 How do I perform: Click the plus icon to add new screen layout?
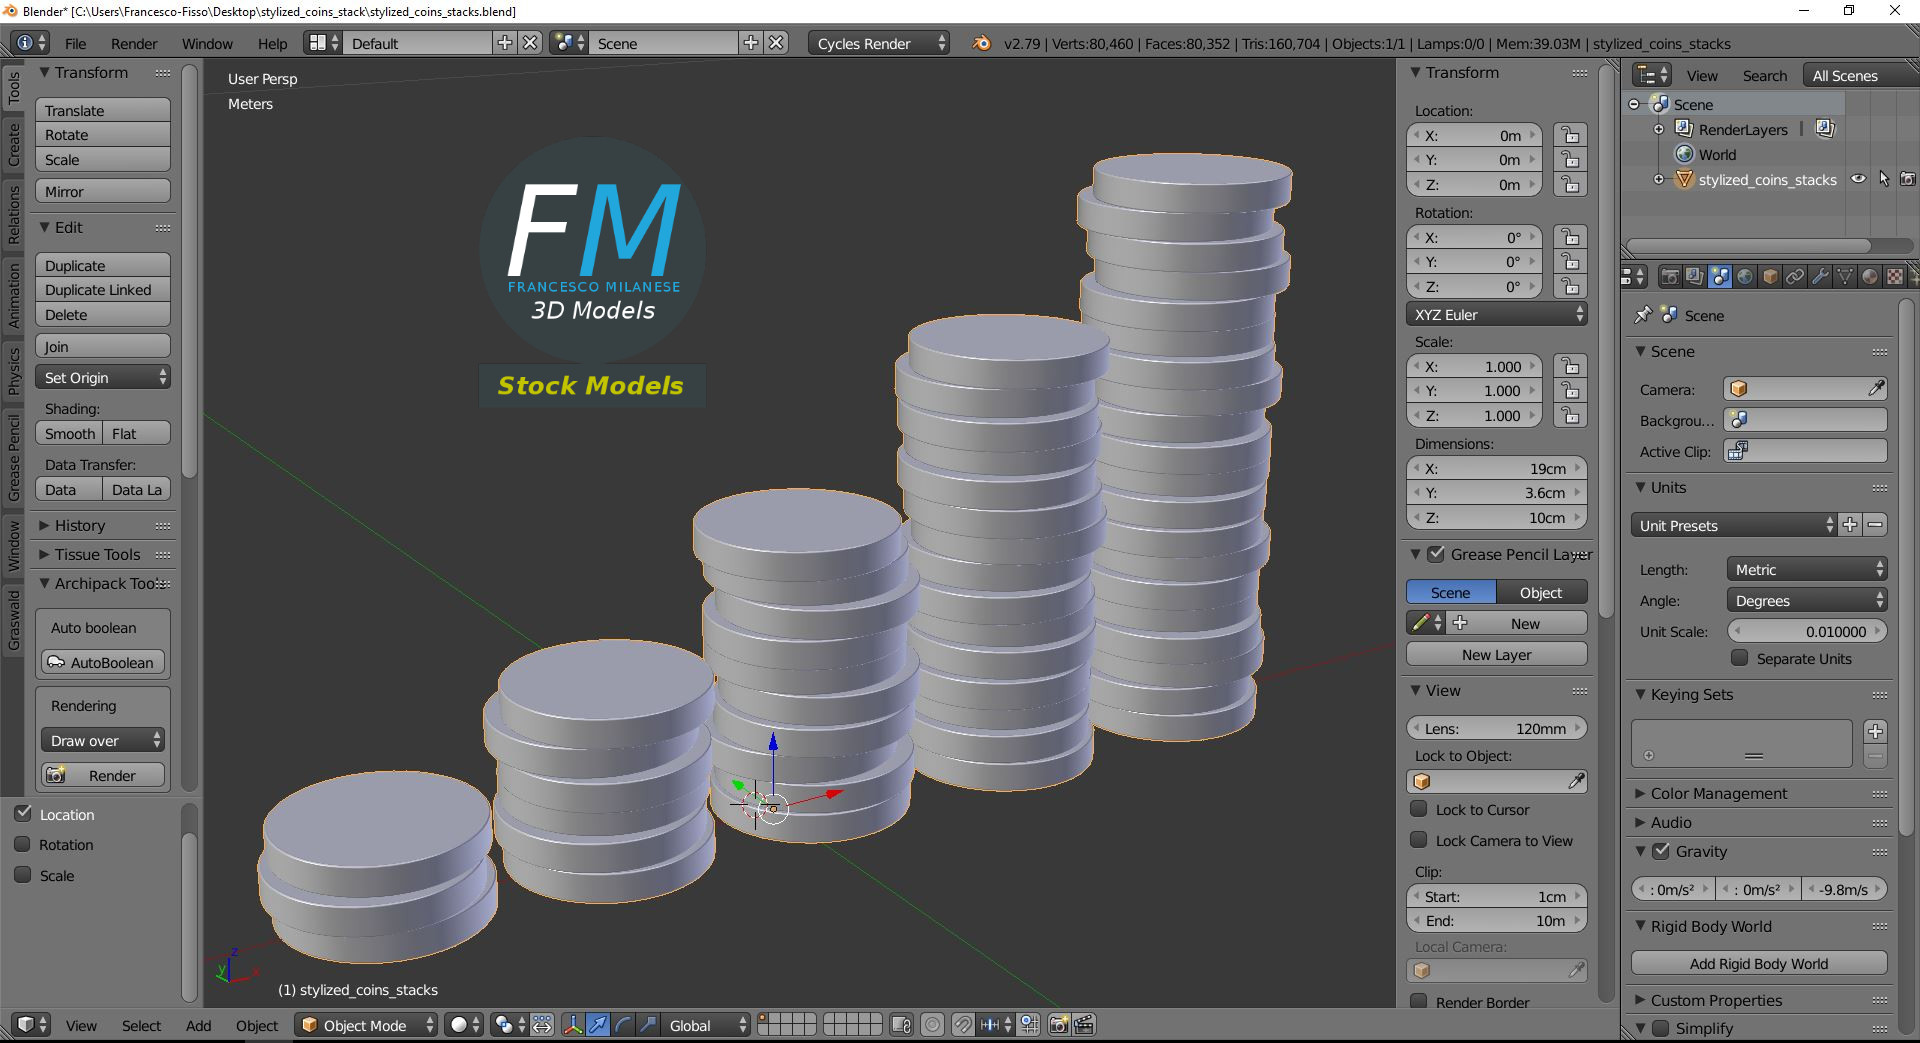tap(505, 43)
